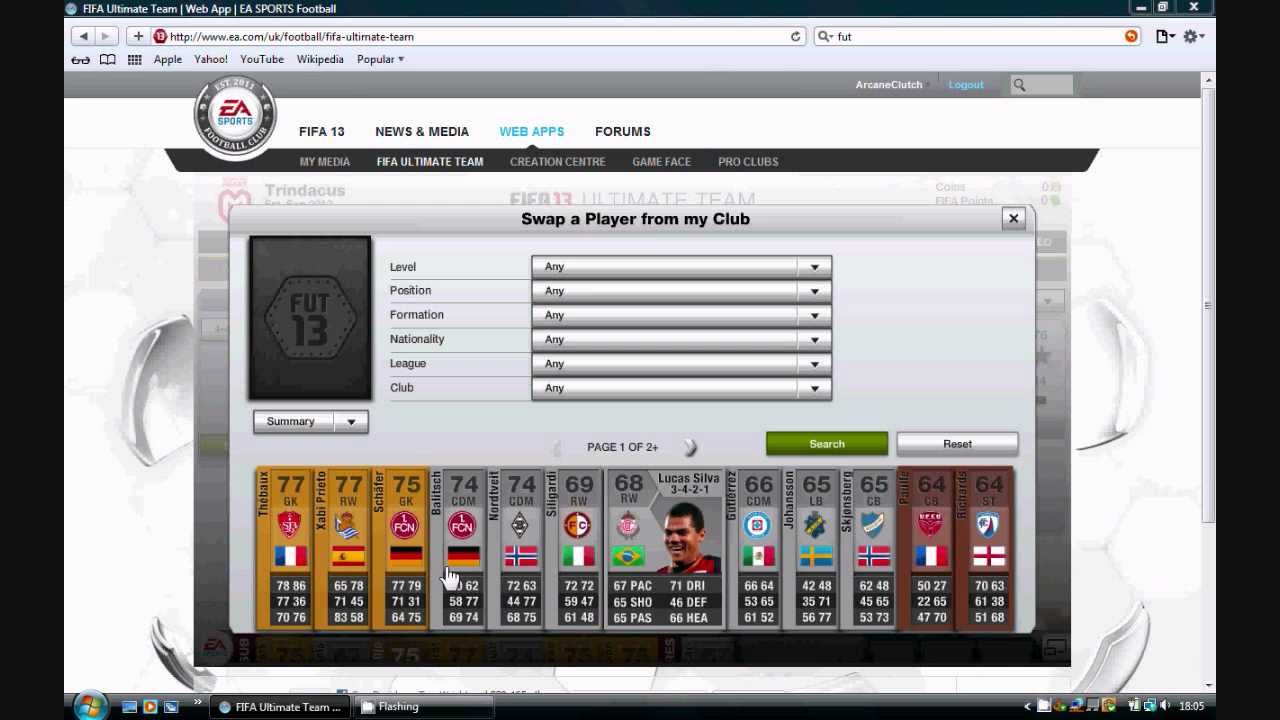Open the Level dropdown
Screen dimensions: 1280x720
click(x=681, y=267)
